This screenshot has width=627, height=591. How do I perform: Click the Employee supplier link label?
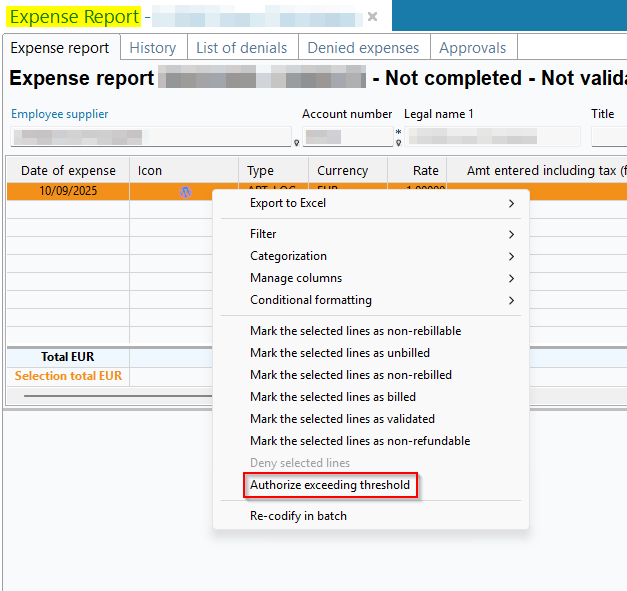click(60, 114)
